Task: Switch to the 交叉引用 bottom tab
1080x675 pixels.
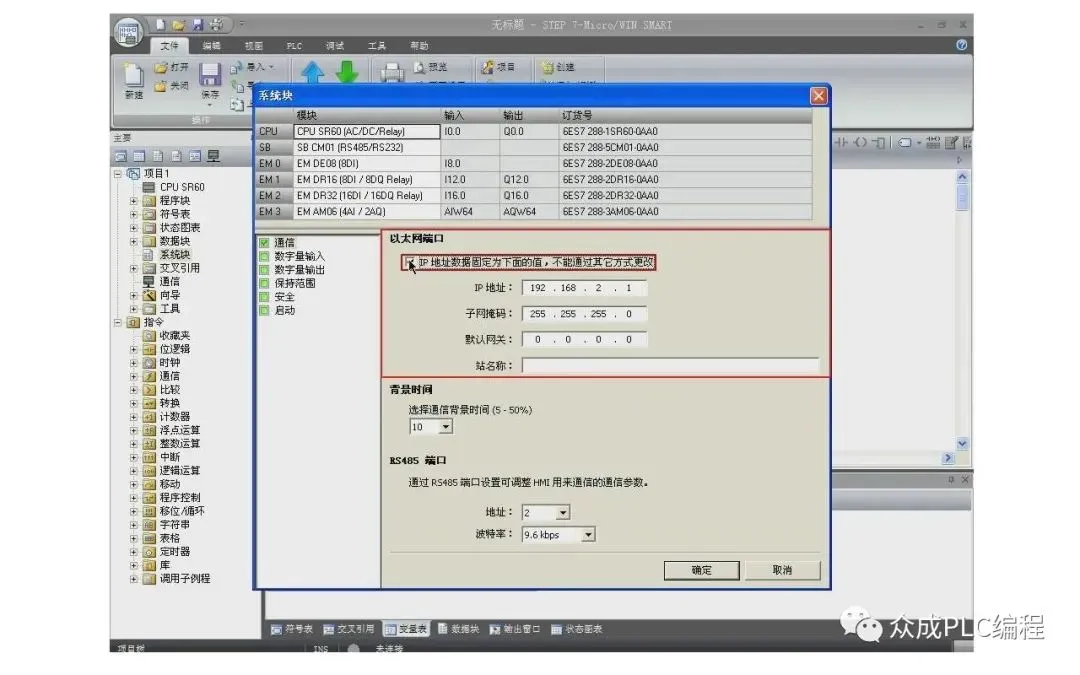Action: pyautogui.click(x=349, y=630)
